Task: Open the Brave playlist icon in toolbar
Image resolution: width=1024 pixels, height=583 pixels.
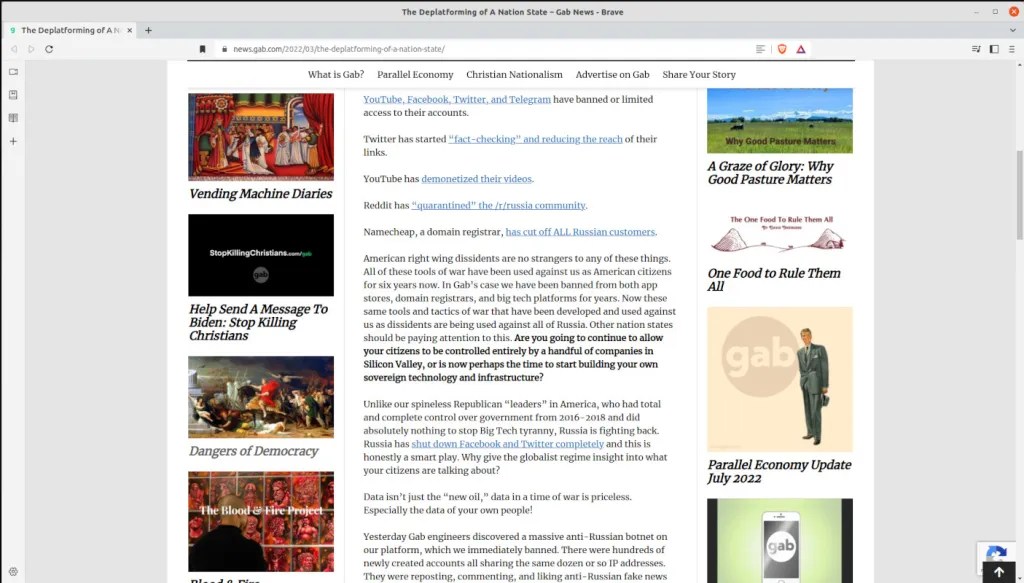Action: coord(976,49)
